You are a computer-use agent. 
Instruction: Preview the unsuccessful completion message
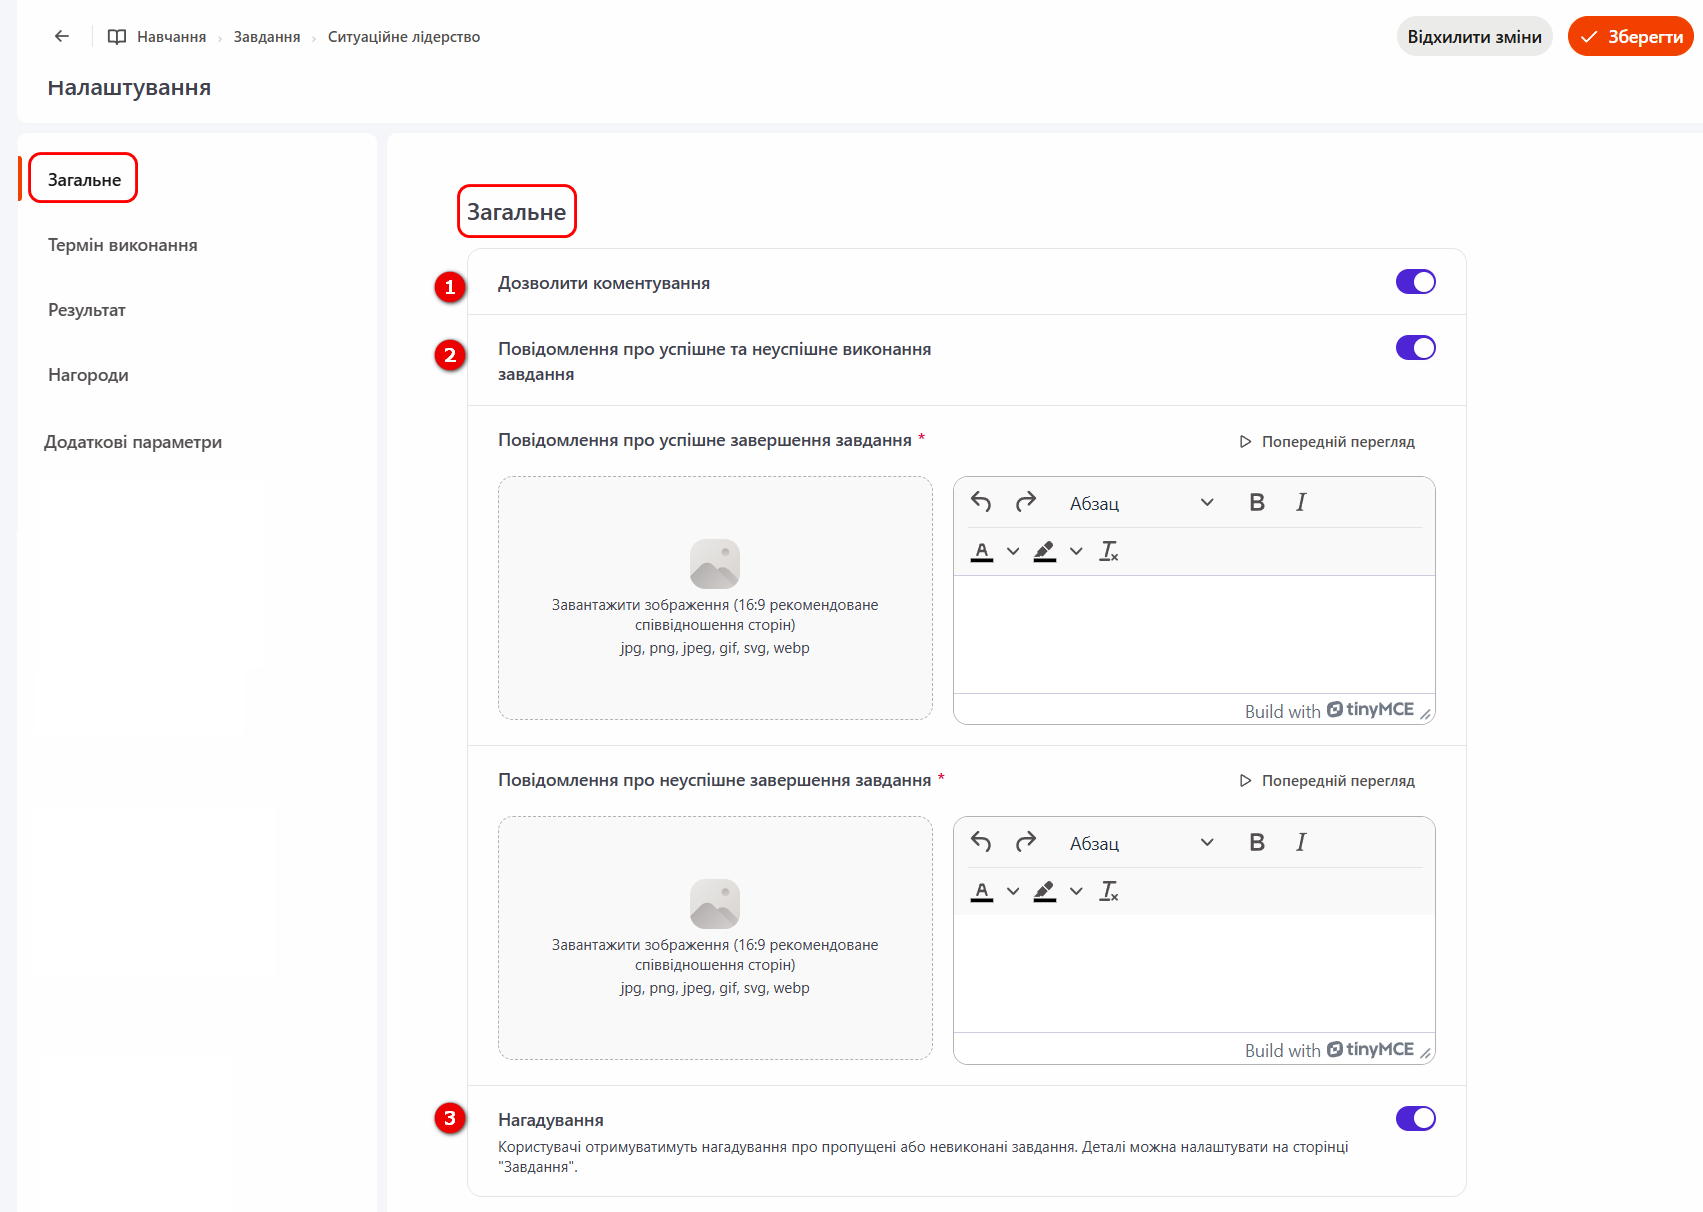point(1327,780)
